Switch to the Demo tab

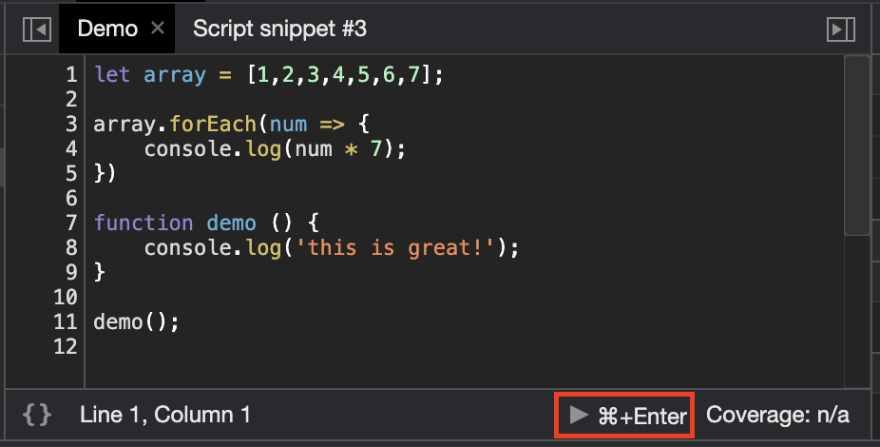pyautogui.click(x=108, y=29)
